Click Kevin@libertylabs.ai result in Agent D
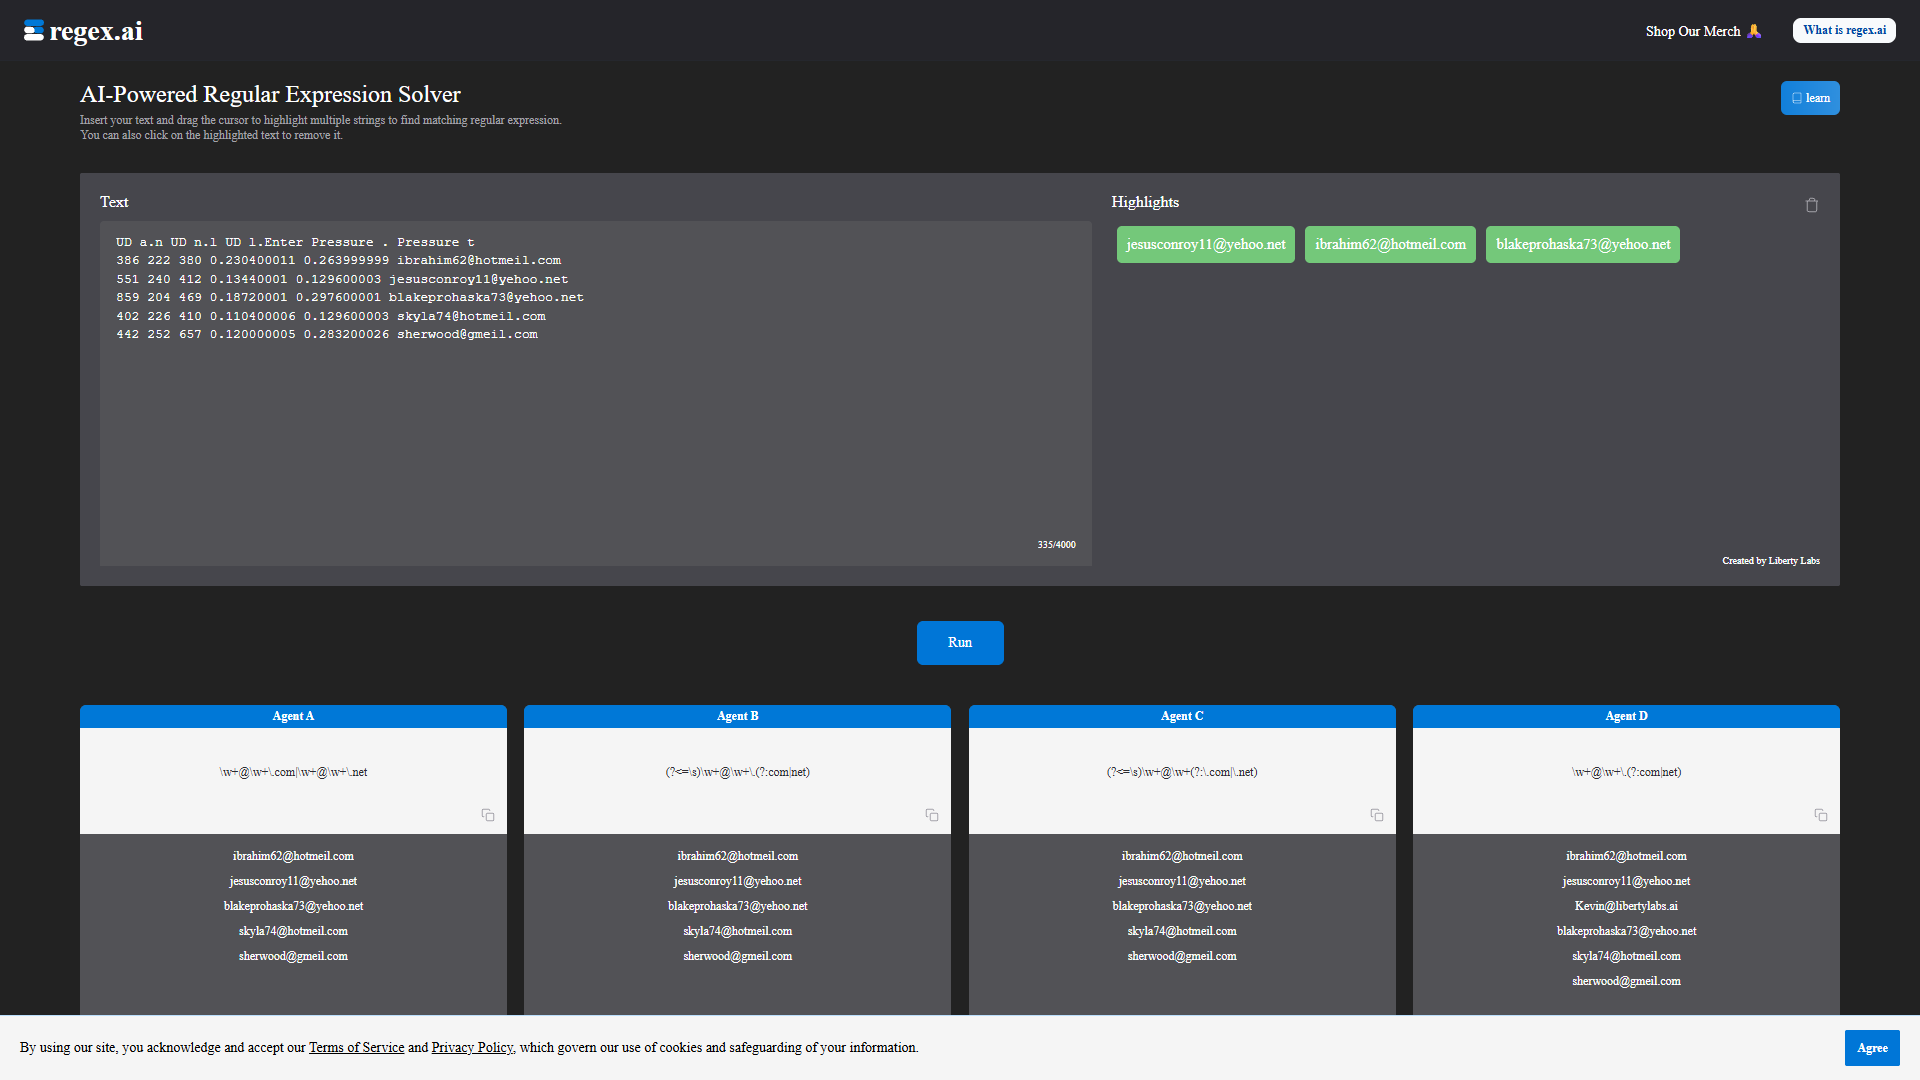 click(1626, 906)
